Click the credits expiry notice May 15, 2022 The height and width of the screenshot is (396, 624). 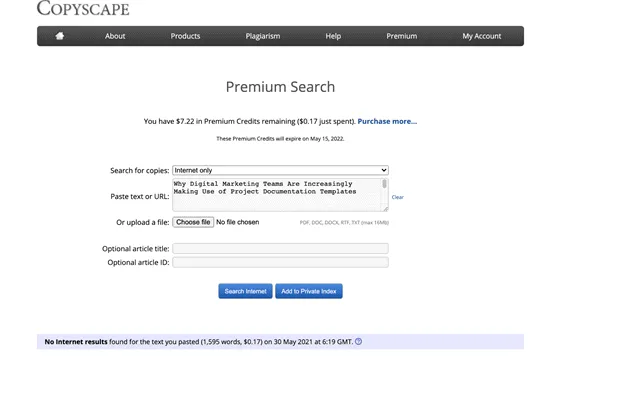pos(280,139)
